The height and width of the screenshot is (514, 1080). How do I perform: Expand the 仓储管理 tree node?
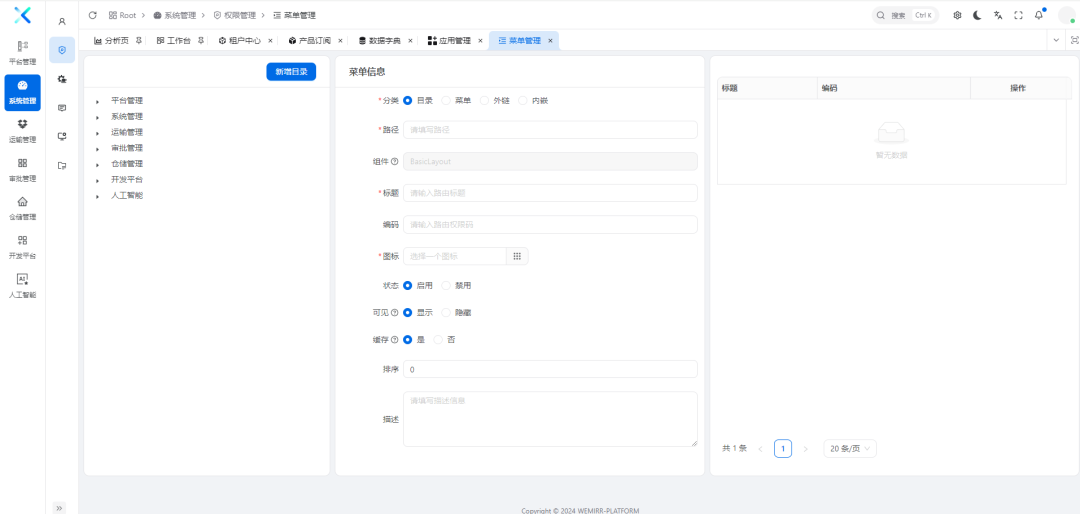pyautogui.click(x=97, y=164)
